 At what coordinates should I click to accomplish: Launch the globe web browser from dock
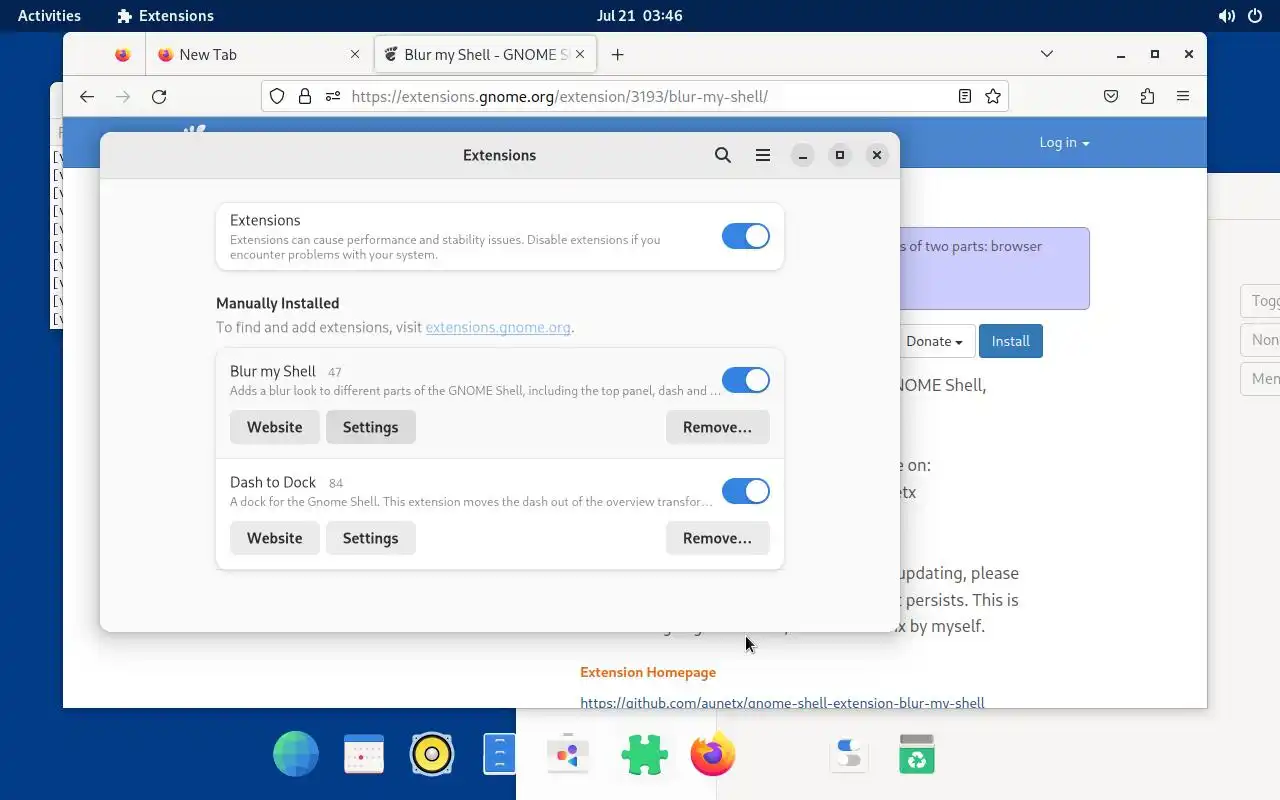(x=296, y=755)
